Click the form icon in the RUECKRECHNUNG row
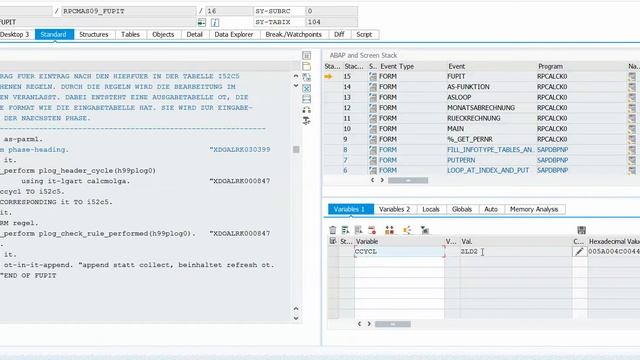Screen dimensions: 640x360 tap(373, 118)
